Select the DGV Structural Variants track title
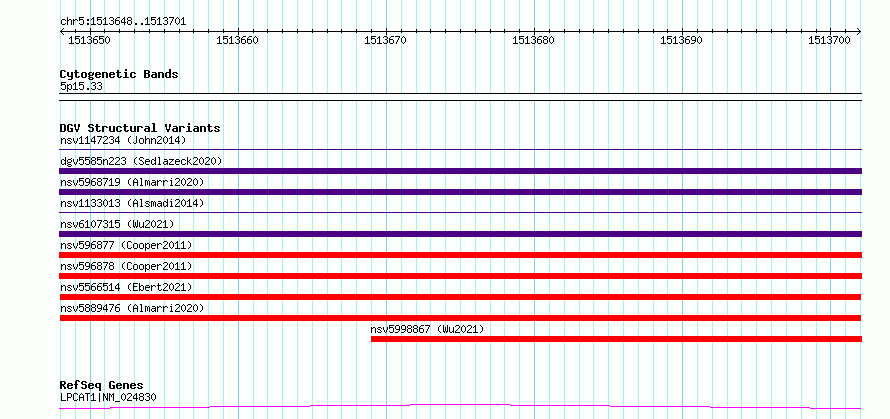This screenshot has height=419, width=890. point(140,128)
